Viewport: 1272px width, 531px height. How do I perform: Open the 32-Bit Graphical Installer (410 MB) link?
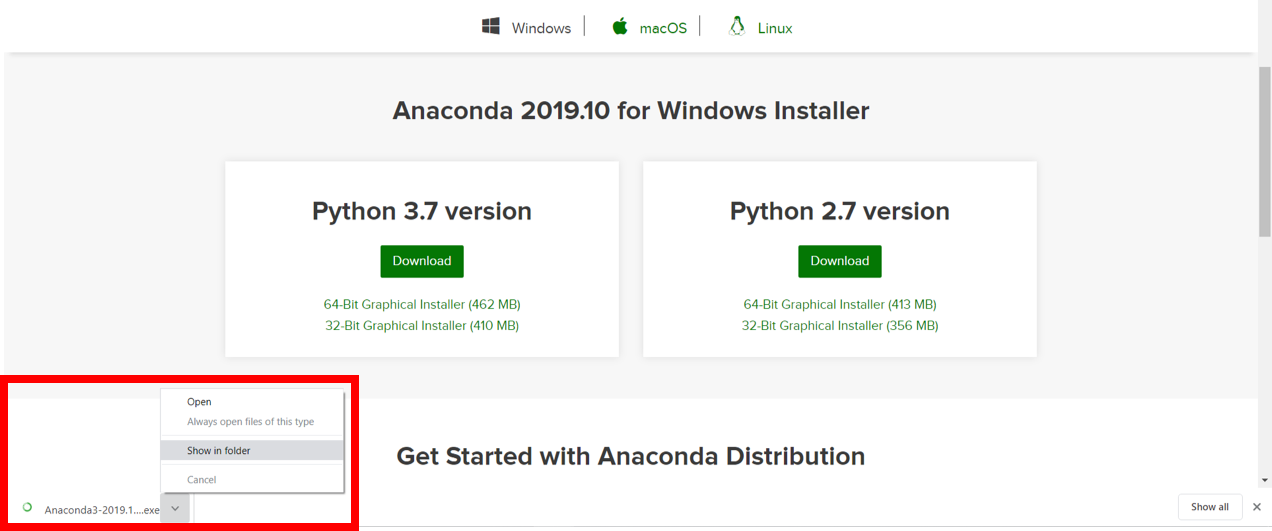[x=422, y=325]
